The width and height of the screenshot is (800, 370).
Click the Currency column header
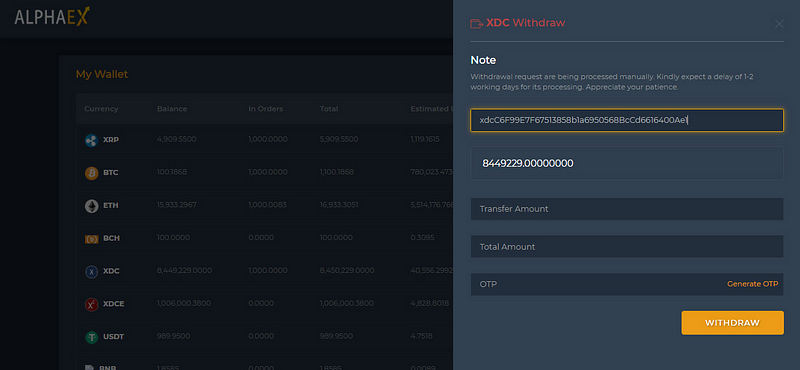click(x=101, y=109)
